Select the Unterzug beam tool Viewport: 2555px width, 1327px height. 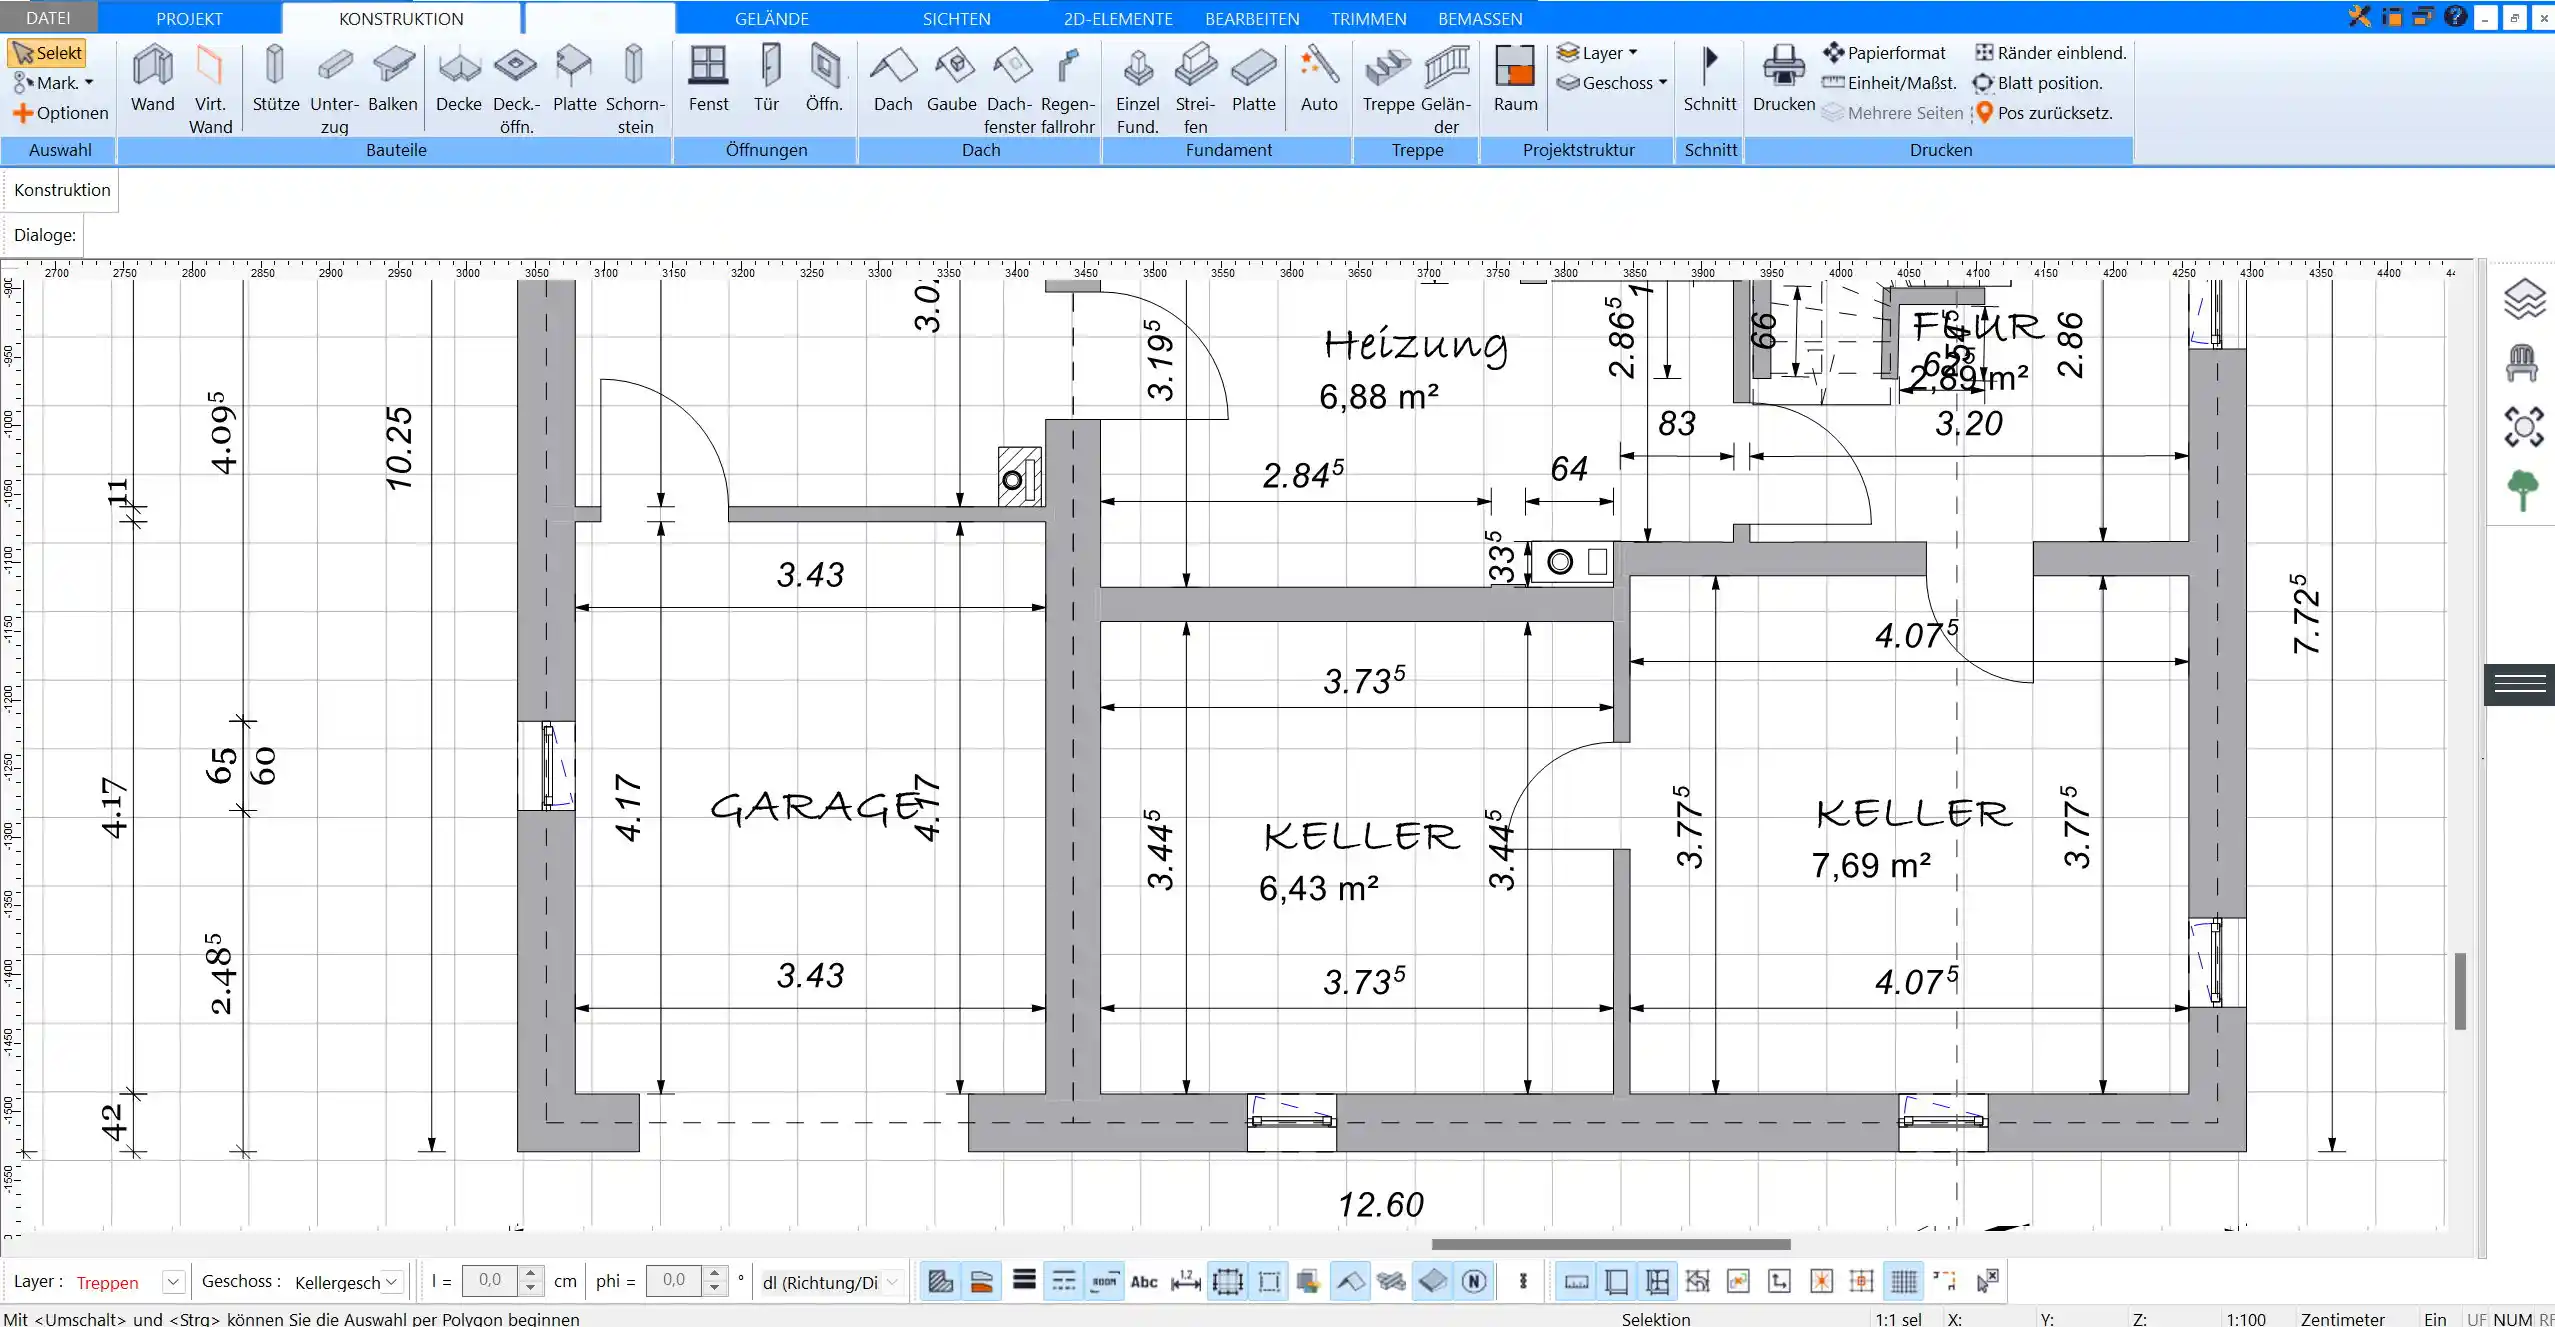(334, 89)
